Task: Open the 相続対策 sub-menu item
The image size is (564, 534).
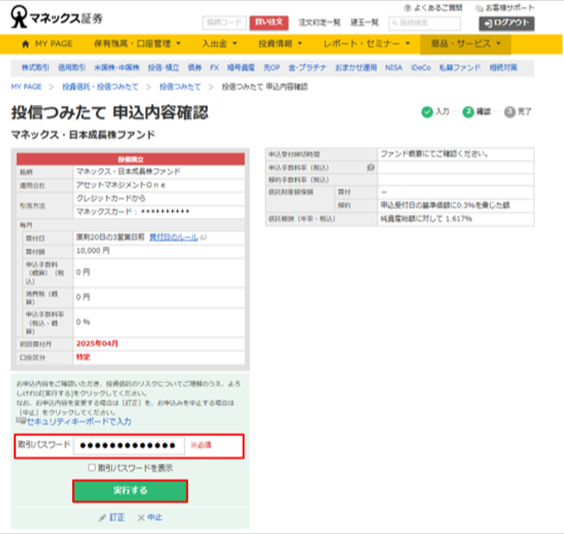Action: [x=503, y=68]
